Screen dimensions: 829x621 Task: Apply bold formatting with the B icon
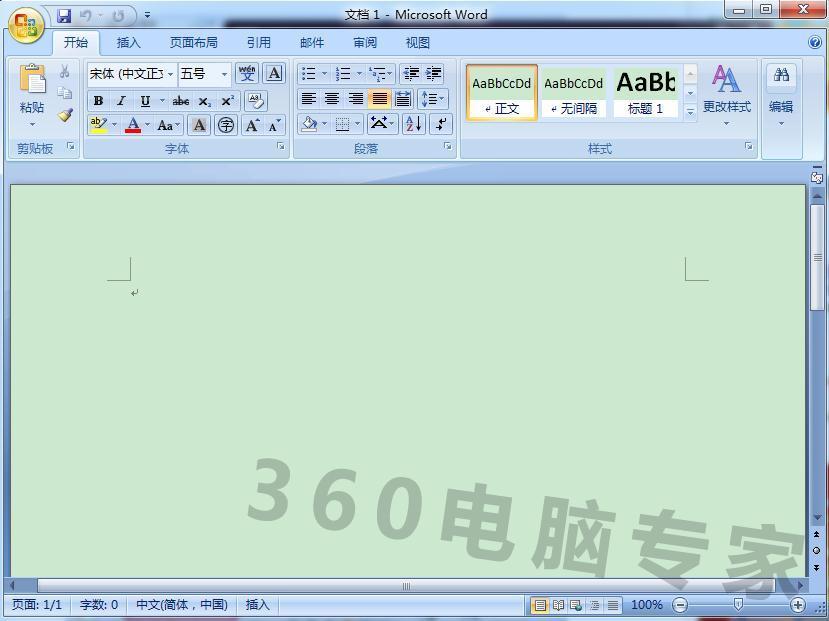coord(99,101)
